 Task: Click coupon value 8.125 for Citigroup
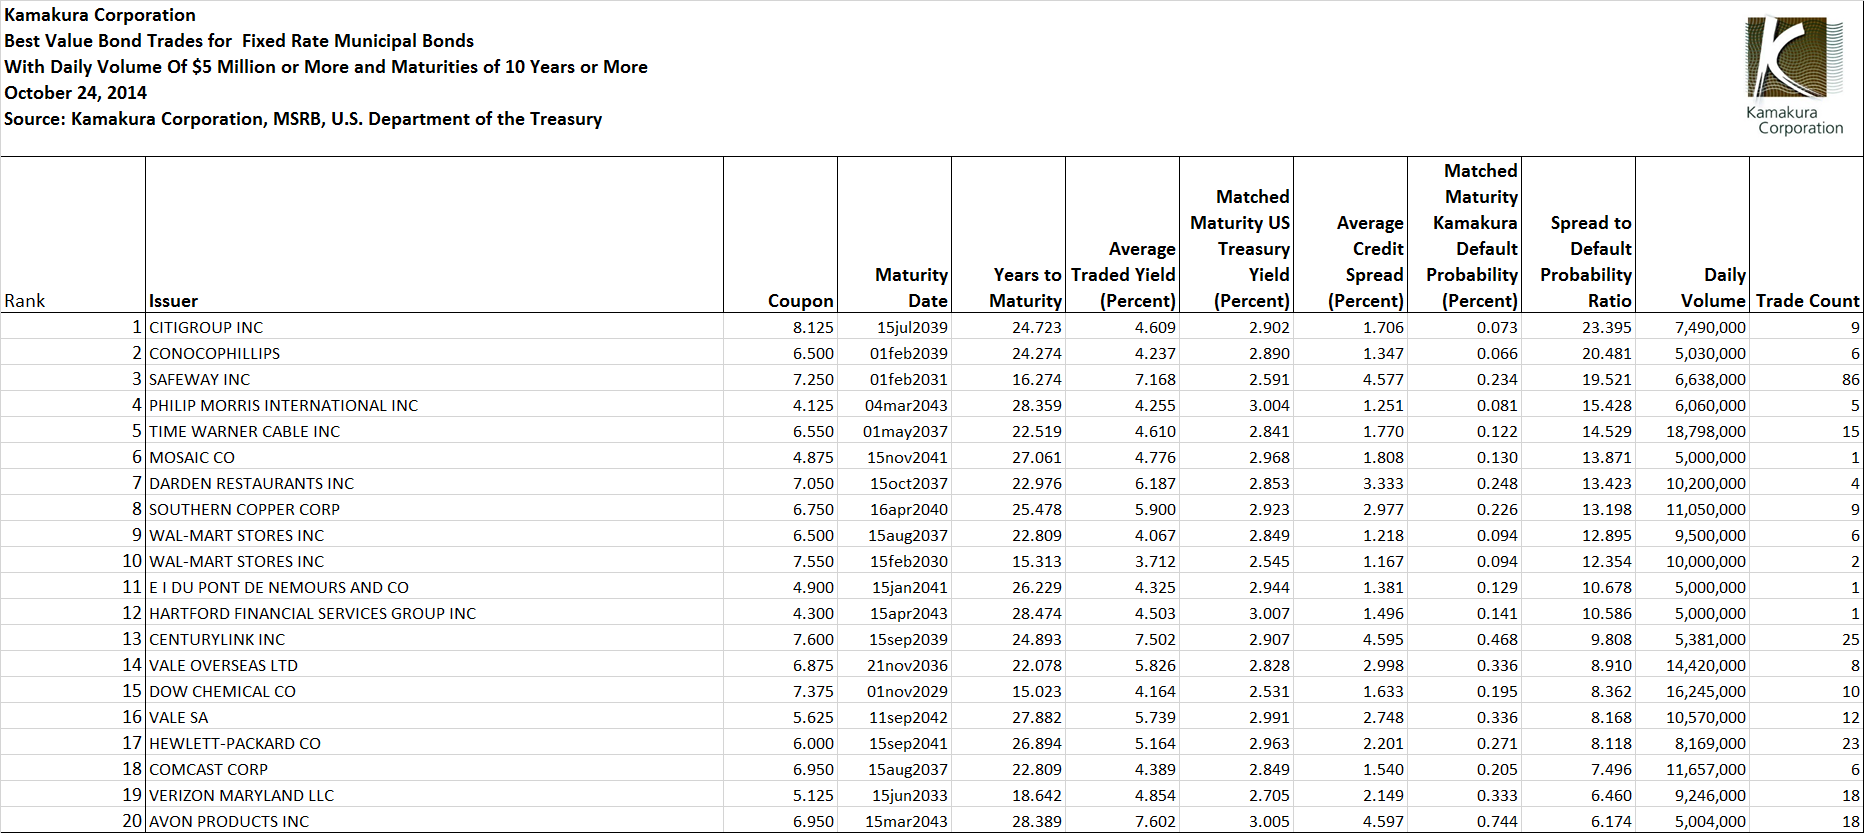coord(813,328)
